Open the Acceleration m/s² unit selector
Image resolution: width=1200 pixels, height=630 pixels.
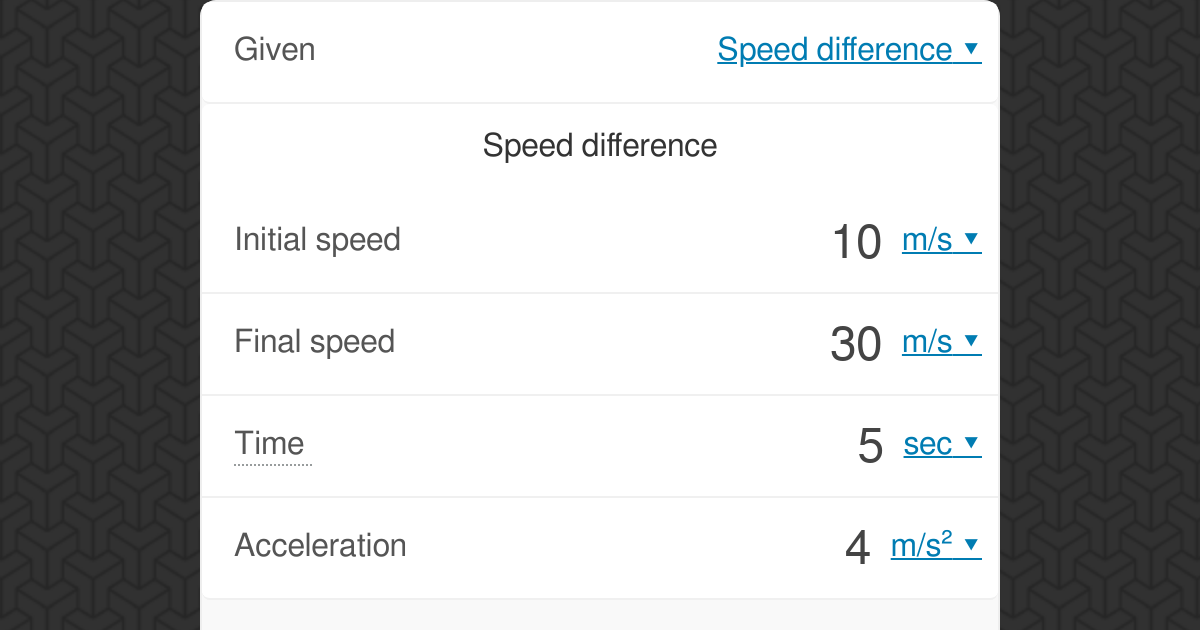pos(921,546)
